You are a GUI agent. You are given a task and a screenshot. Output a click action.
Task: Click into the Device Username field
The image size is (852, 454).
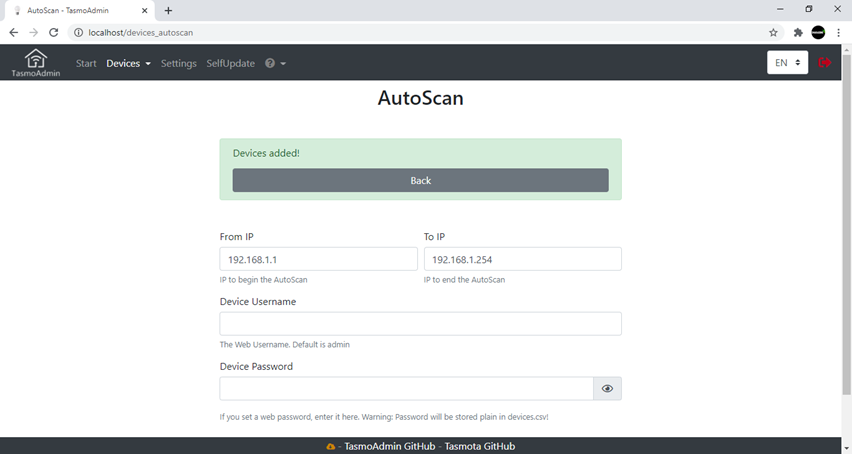click(421, 324)
